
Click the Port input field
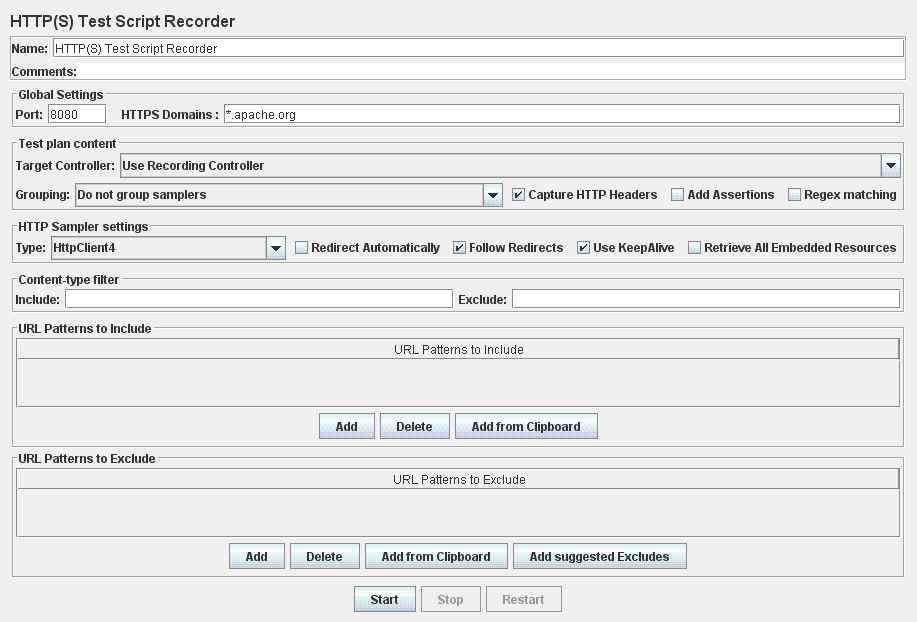click(76, 115)
